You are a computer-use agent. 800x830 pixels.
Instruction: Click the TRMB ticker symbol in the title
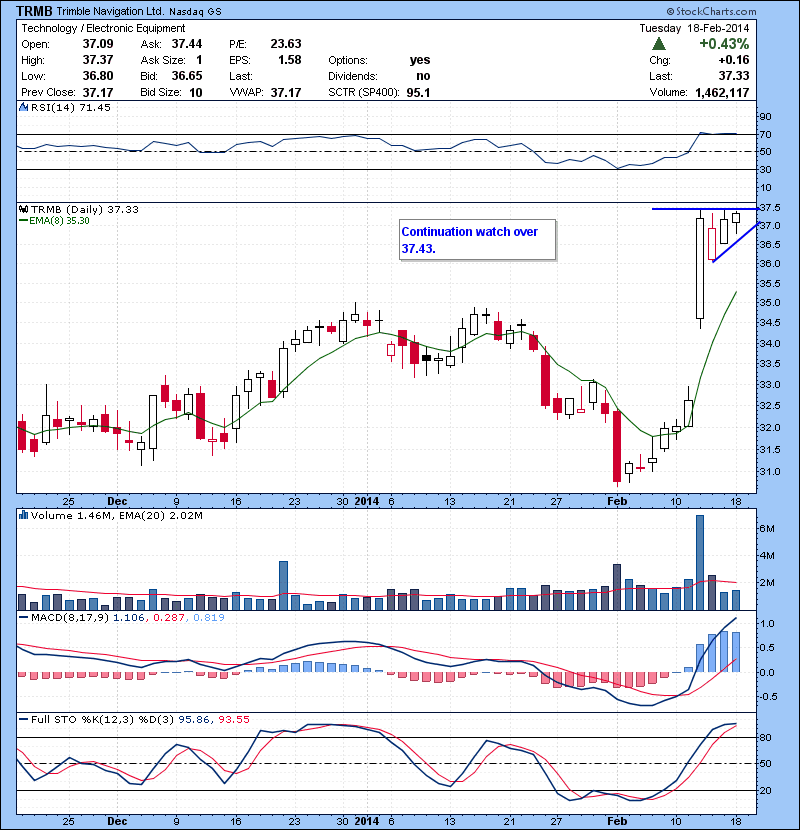34,11
